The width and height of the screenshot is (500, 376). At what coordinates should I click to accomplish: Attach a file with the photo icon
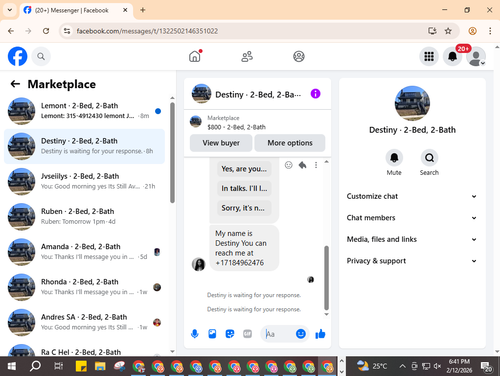coord(212,334)
